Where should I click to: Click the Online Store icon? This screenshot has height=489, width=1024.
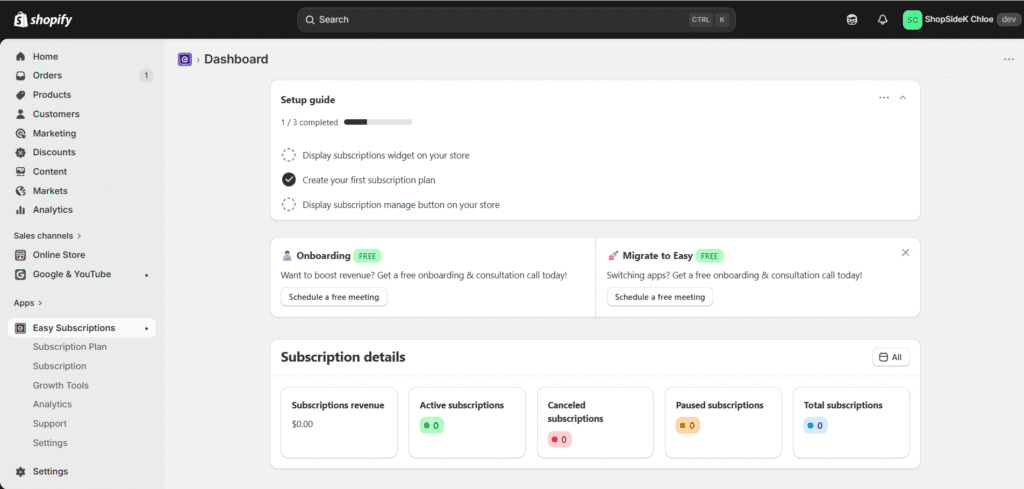pos(20,255)
